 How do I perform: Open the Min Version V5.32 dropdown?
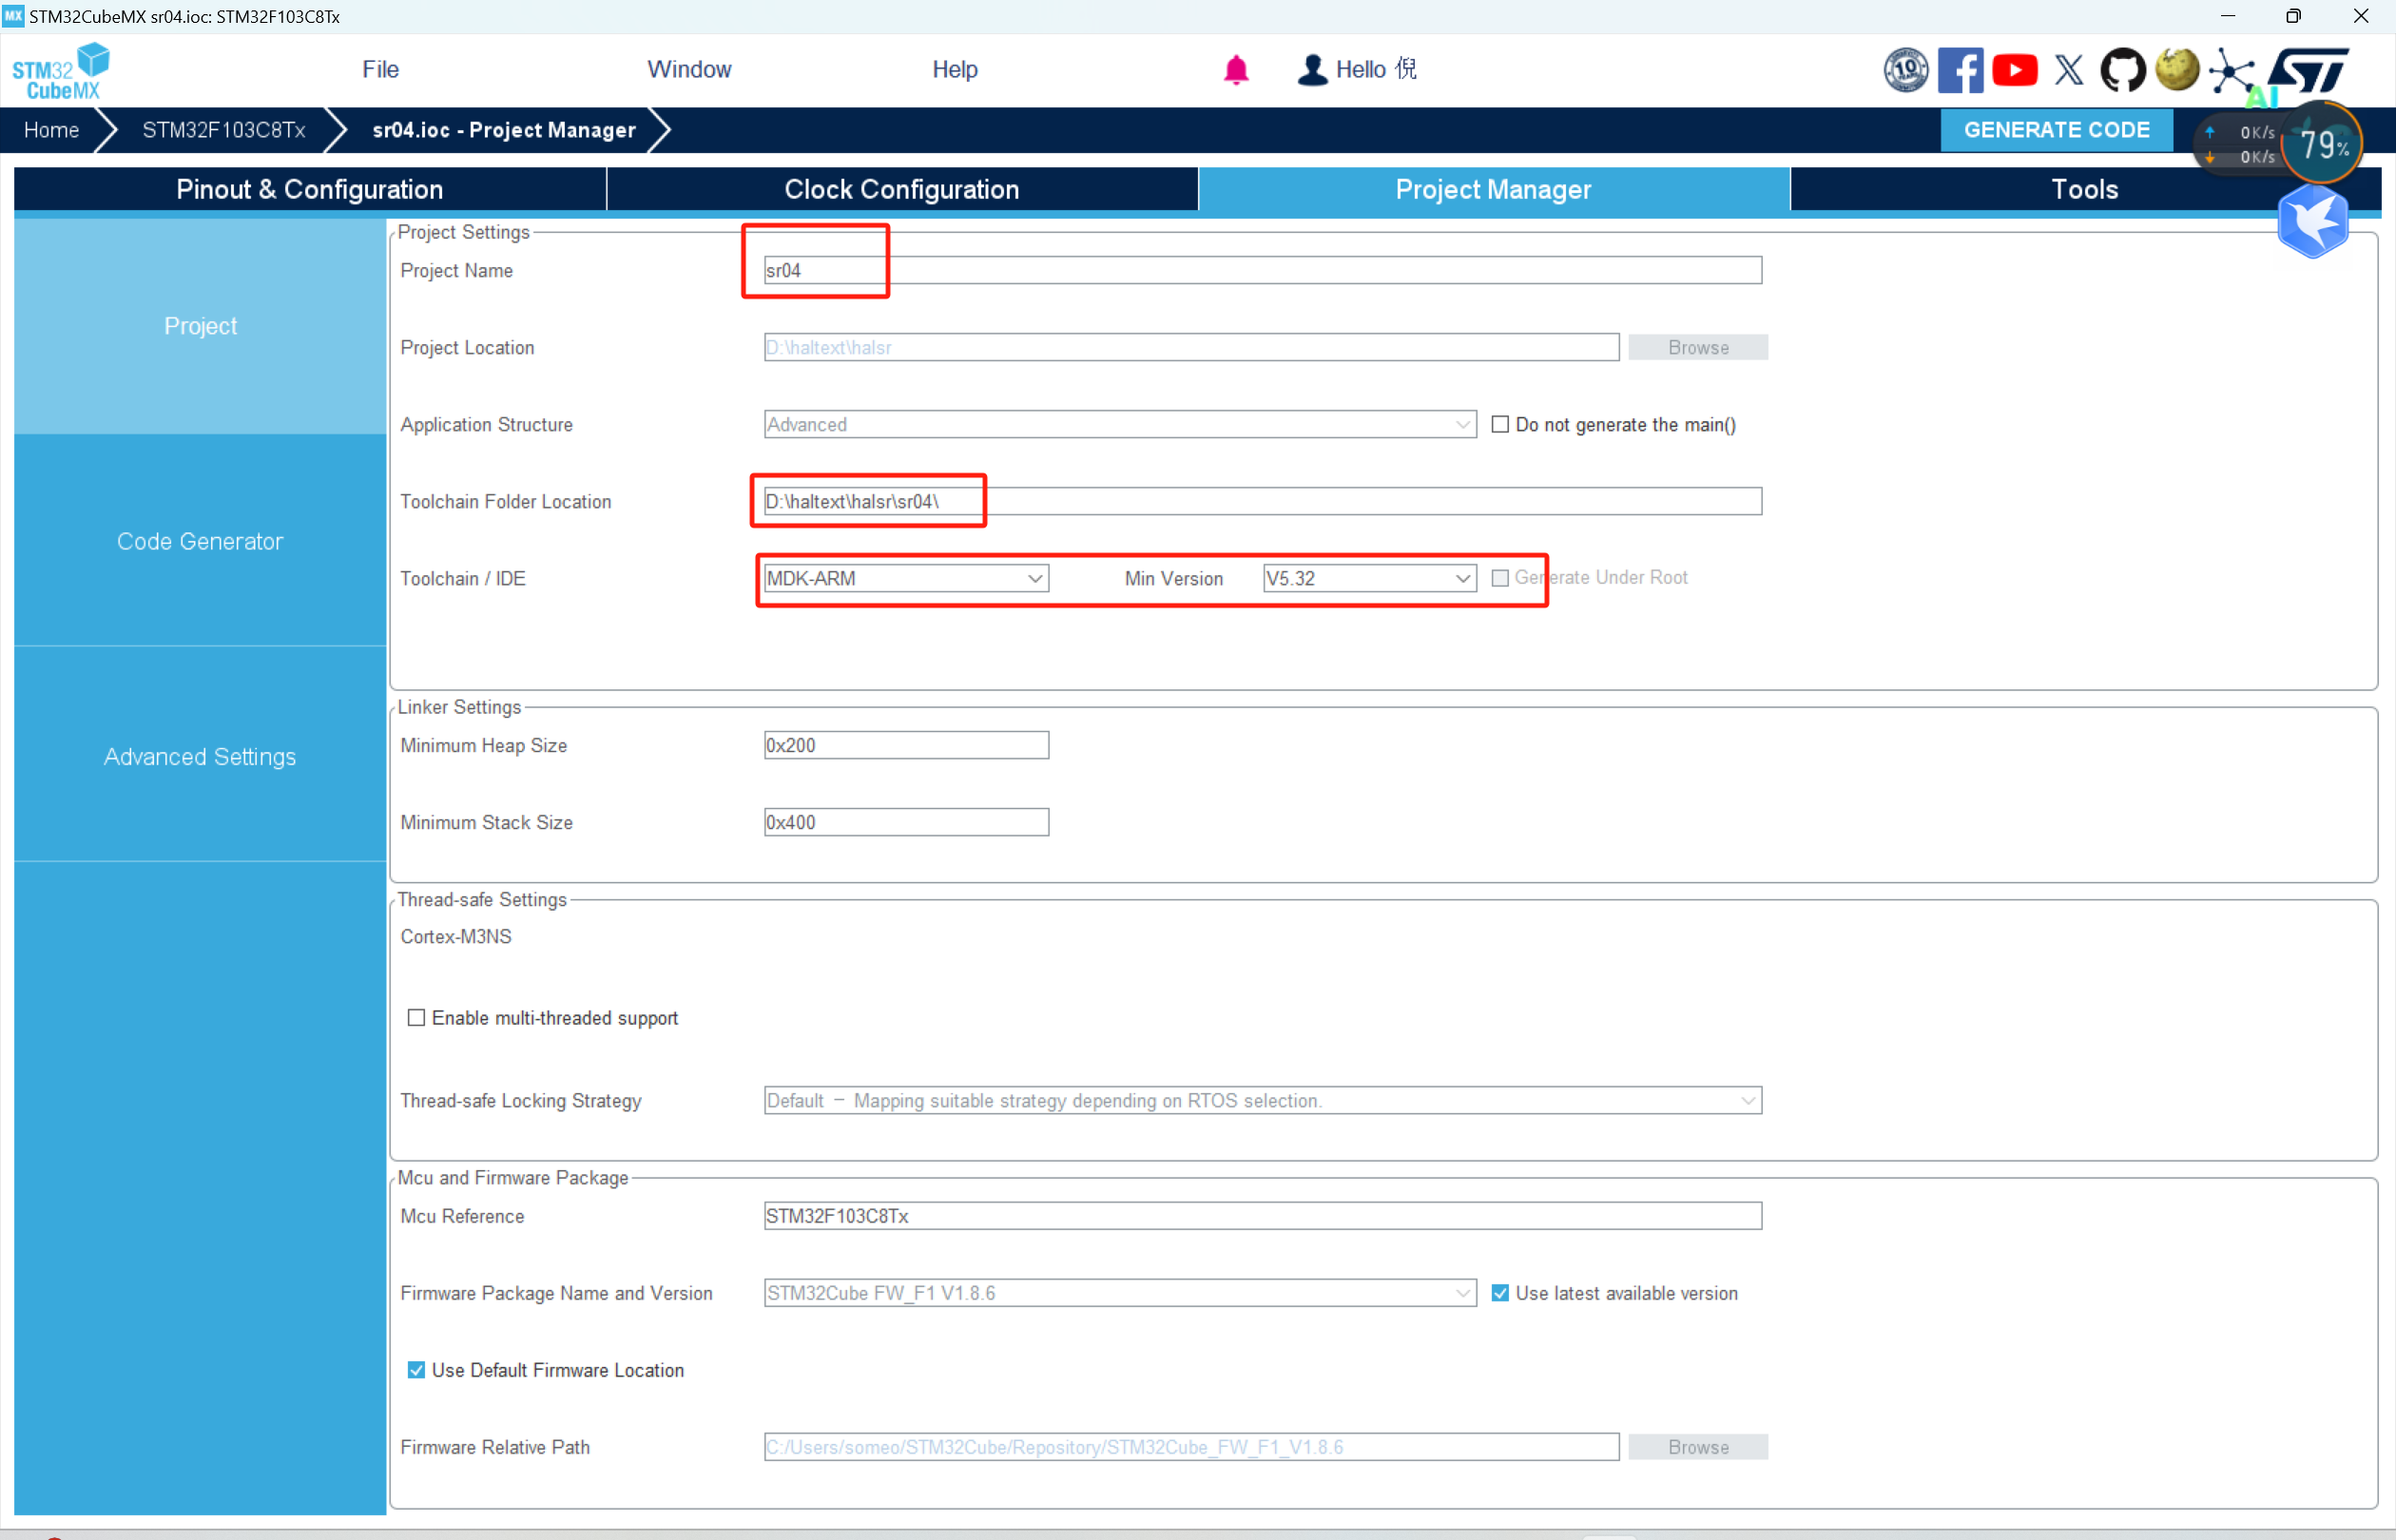coord(1370,578)
